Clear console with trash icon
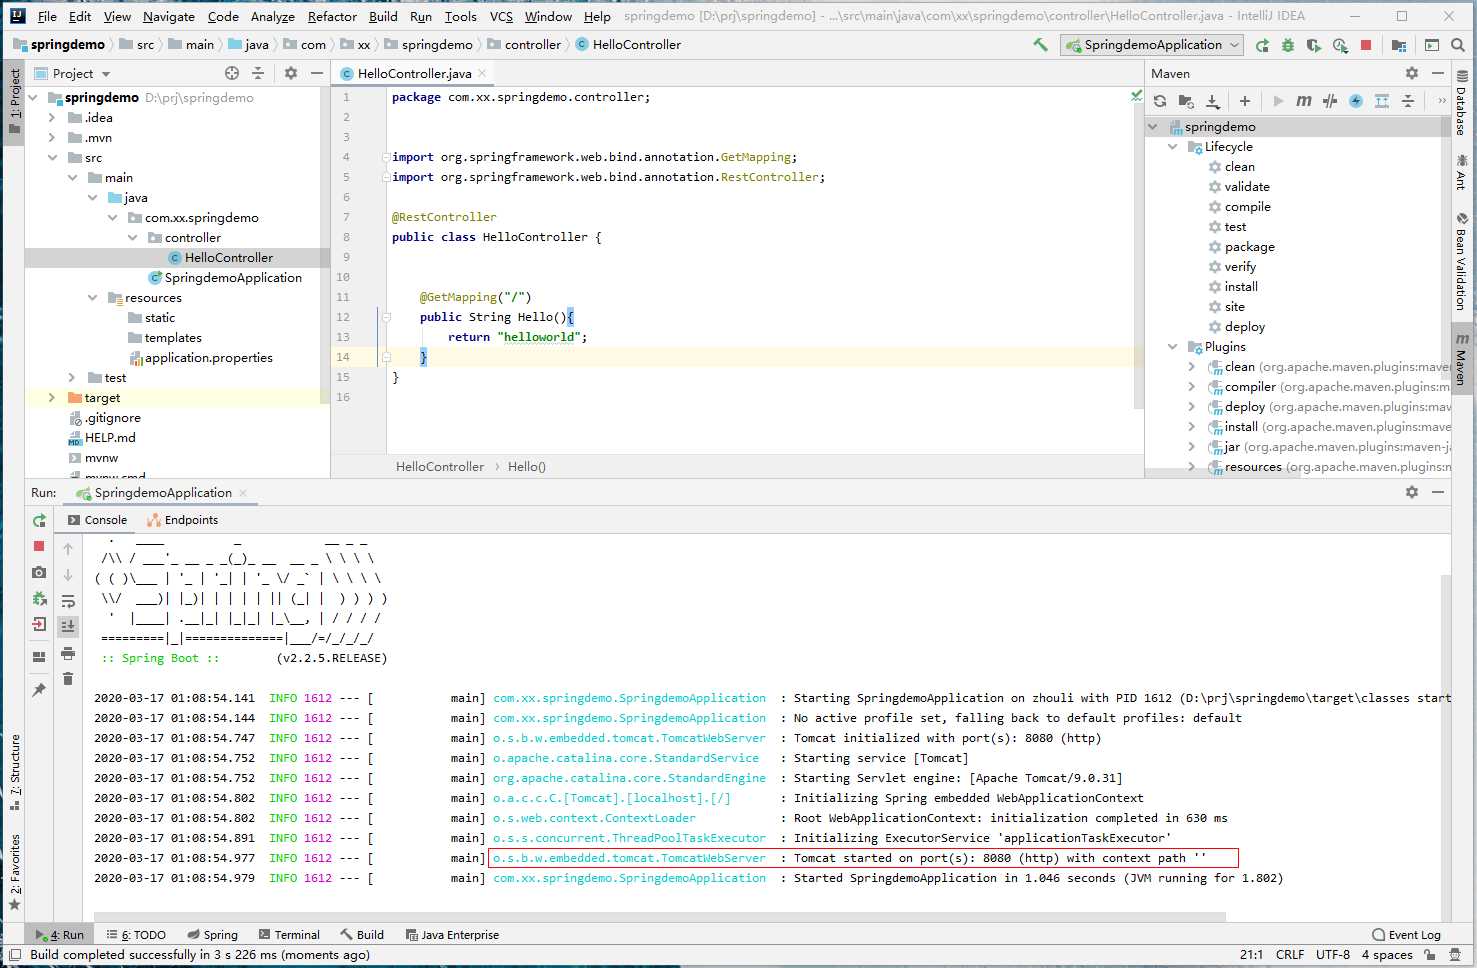1477x968 pixels. pyautogui.click(x=68, y=679)
